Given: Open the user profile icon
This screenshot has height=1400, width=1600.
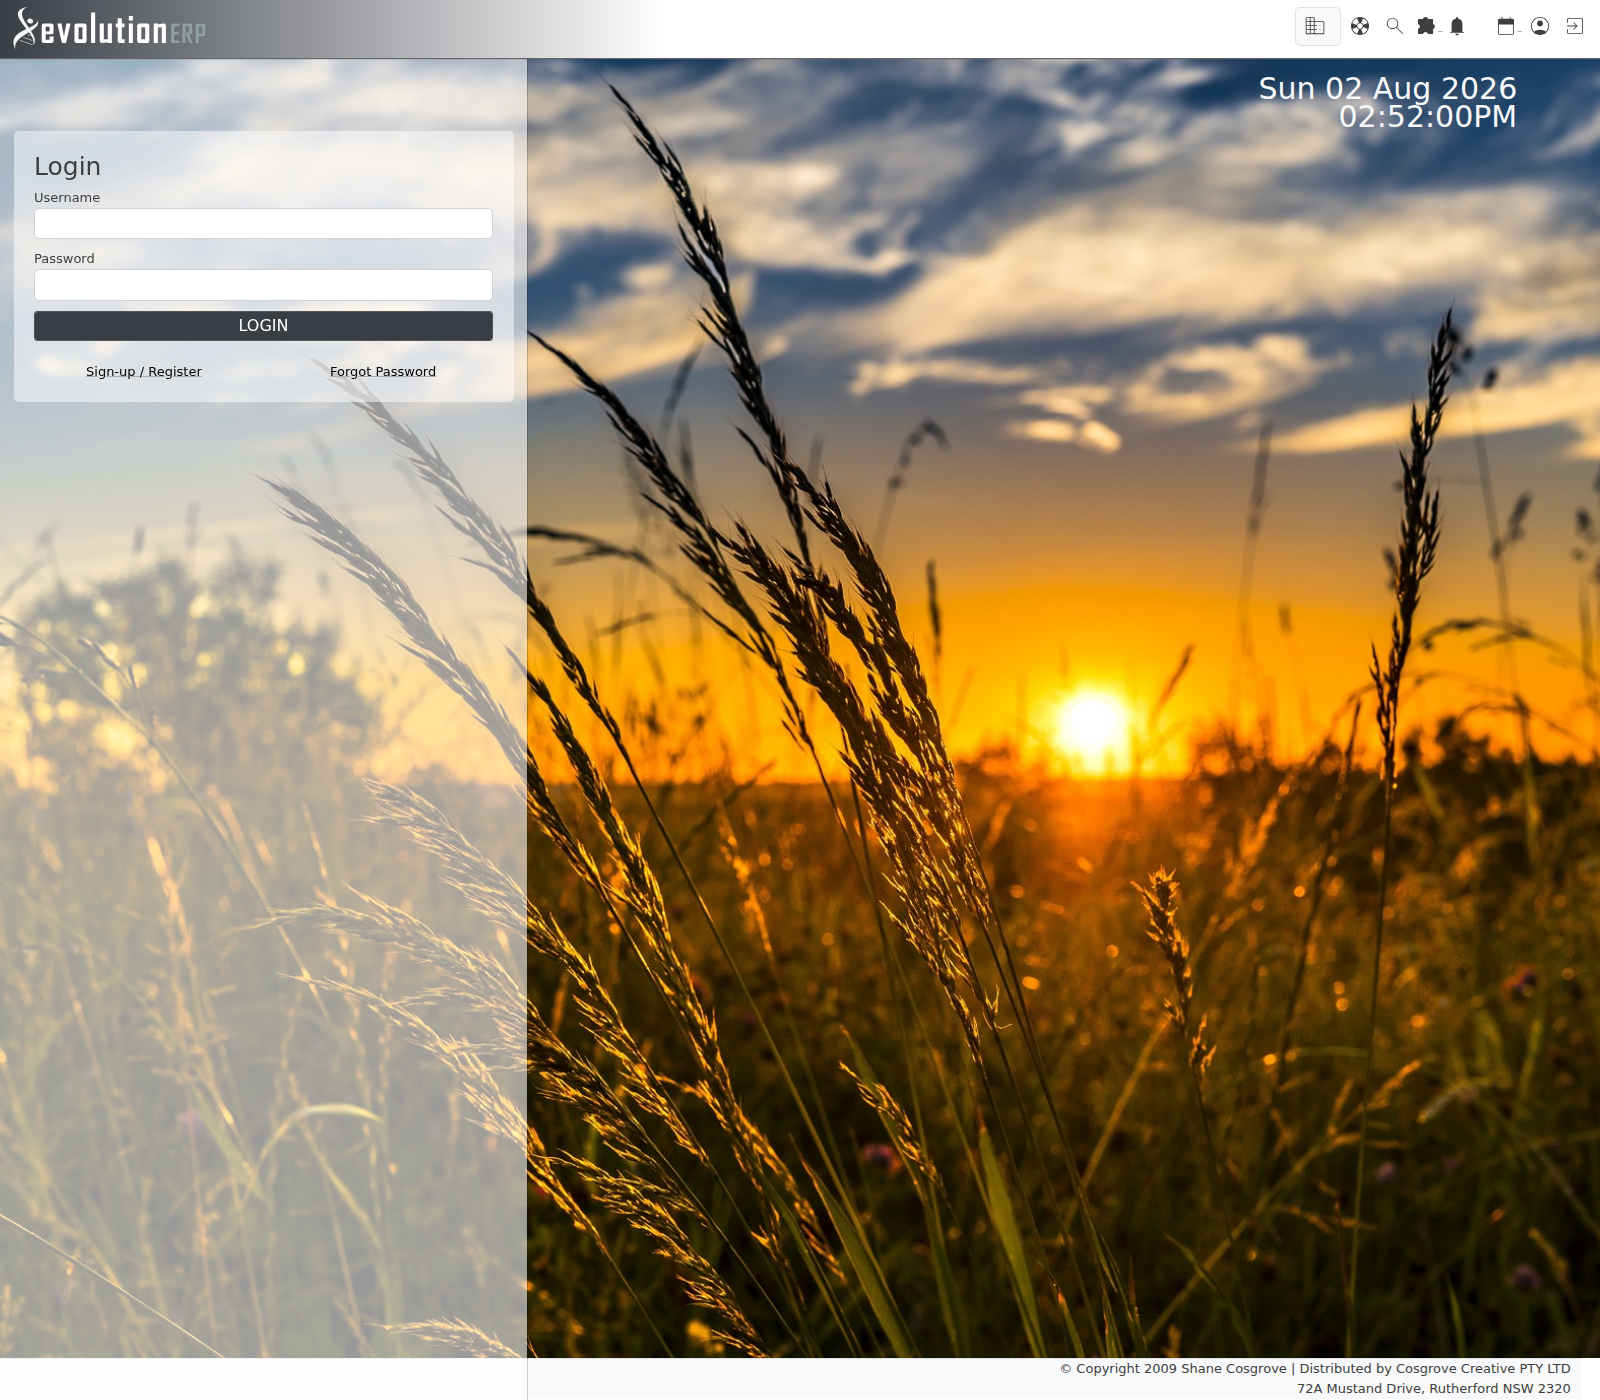Looking at the screenshot, I should point(1540,27).
